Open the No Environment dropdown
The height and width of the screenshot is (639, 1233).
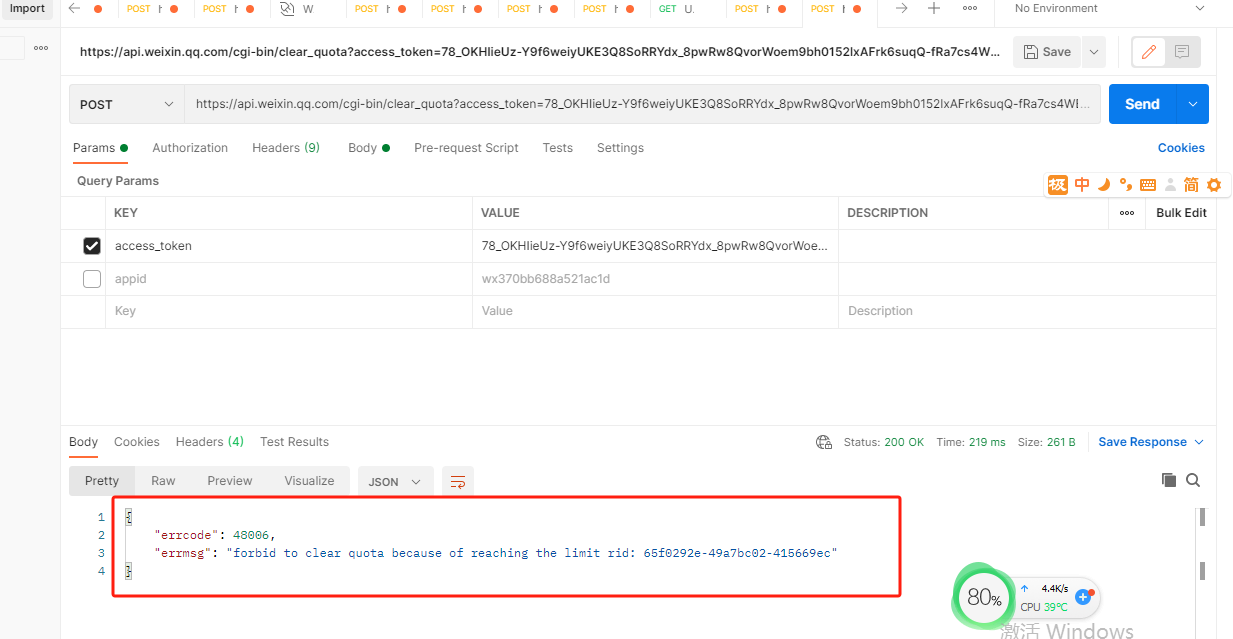(1109, 9)
